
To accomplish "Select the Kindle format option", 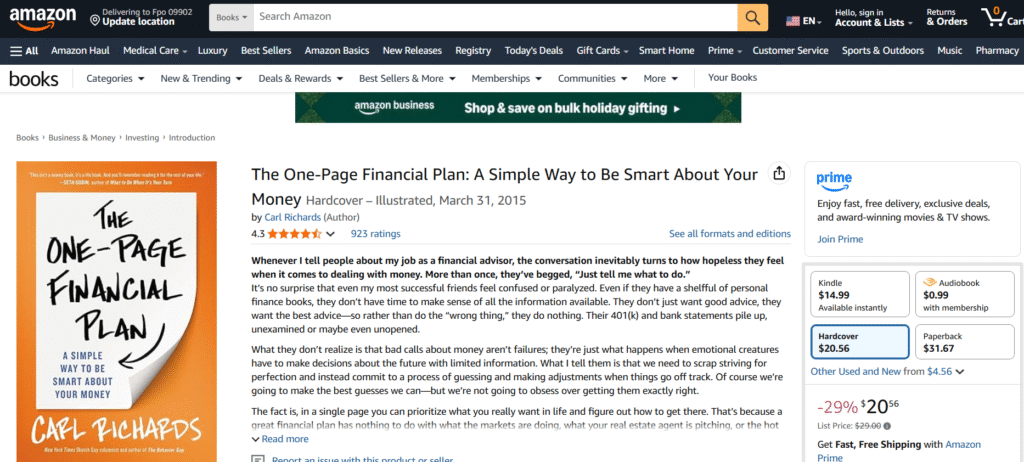I will (x=858, y=295).
